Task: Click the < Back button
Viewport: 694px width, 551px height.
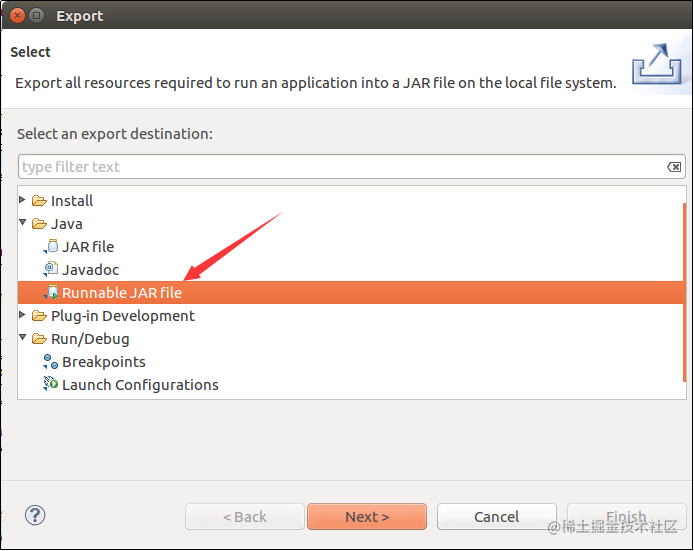Action: pos(245,516)
